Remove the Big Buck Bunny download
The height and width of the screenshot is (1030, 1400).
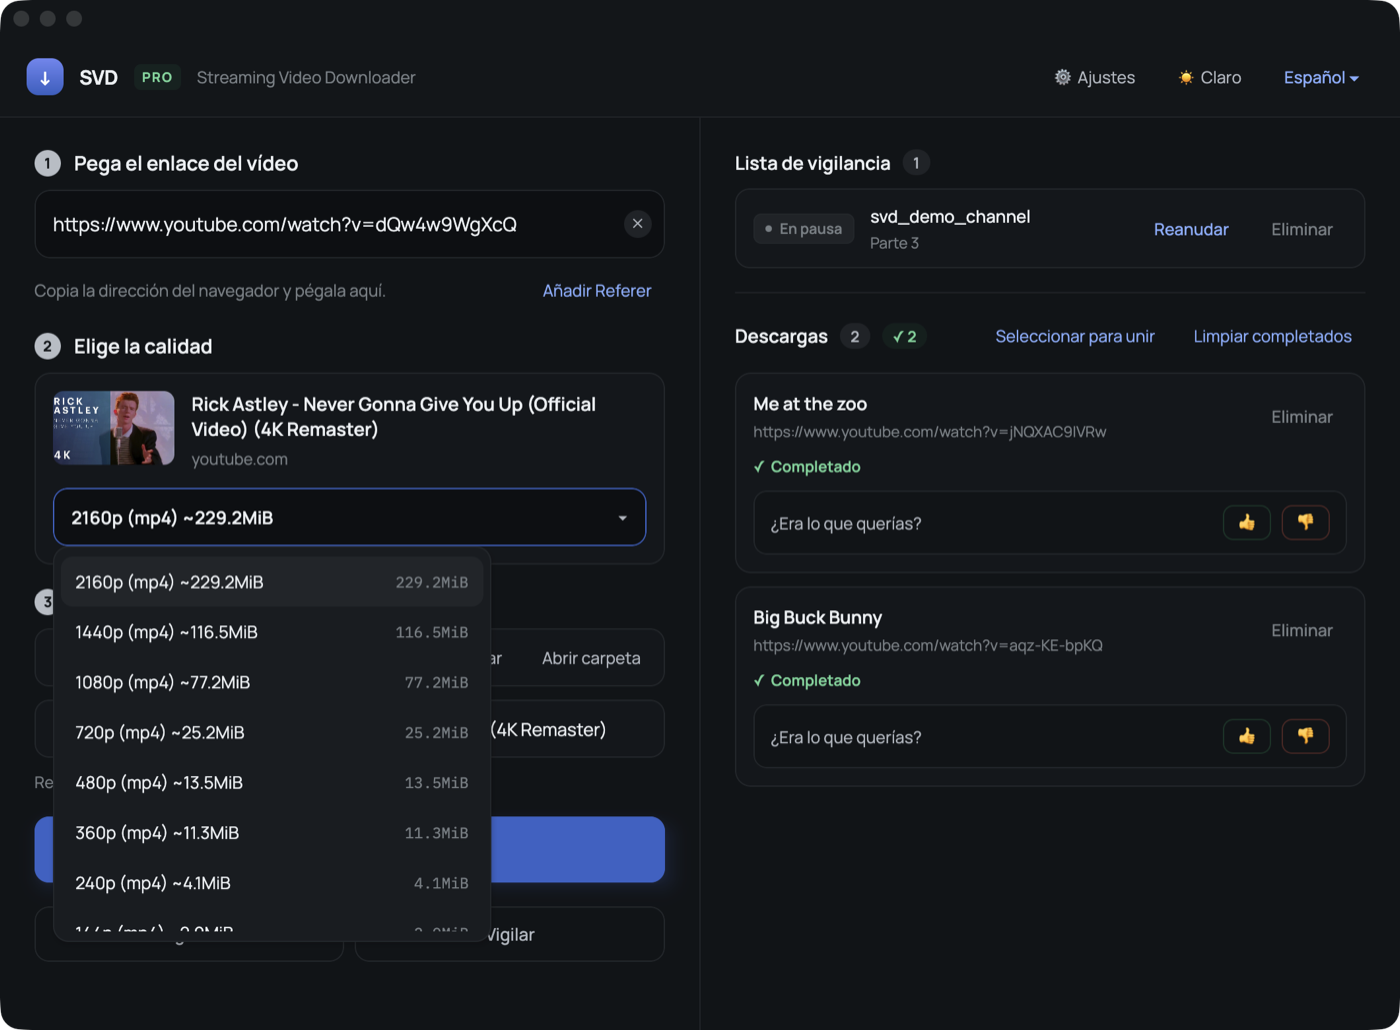[x=1301, y=631]
